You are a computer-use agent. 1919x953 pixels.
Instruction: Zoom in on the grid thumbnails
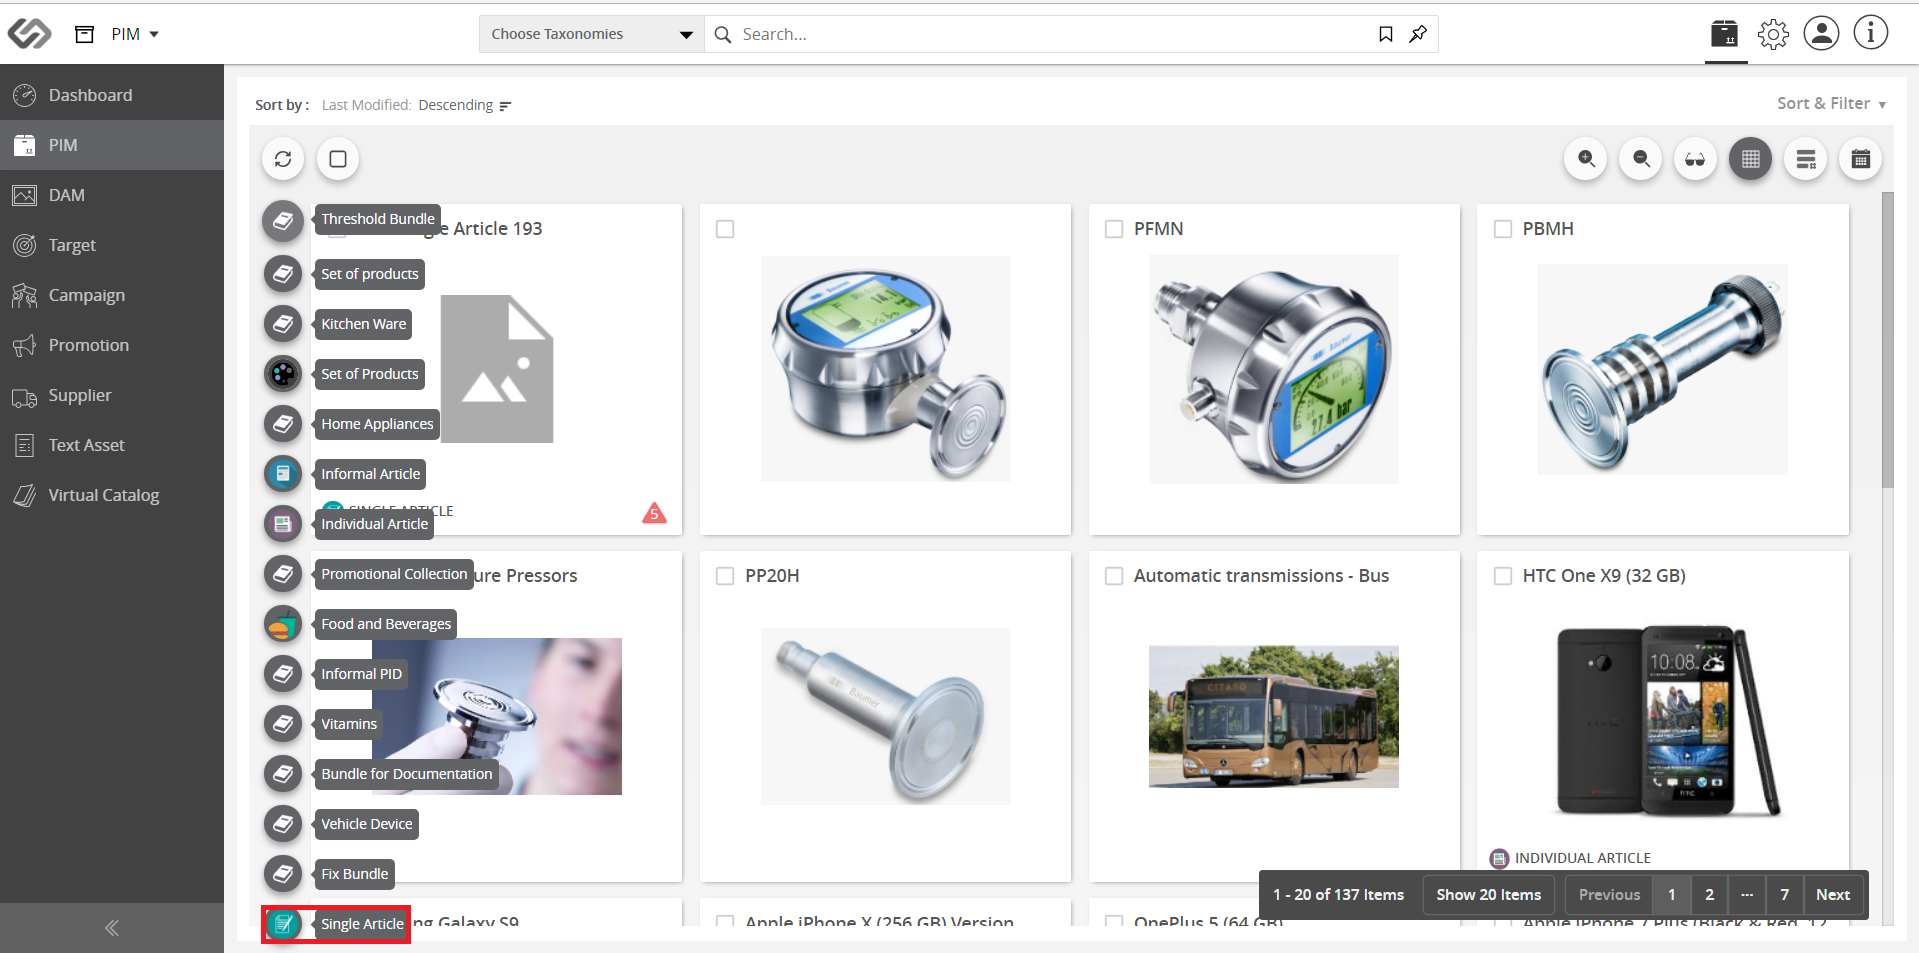point(1586,159)
